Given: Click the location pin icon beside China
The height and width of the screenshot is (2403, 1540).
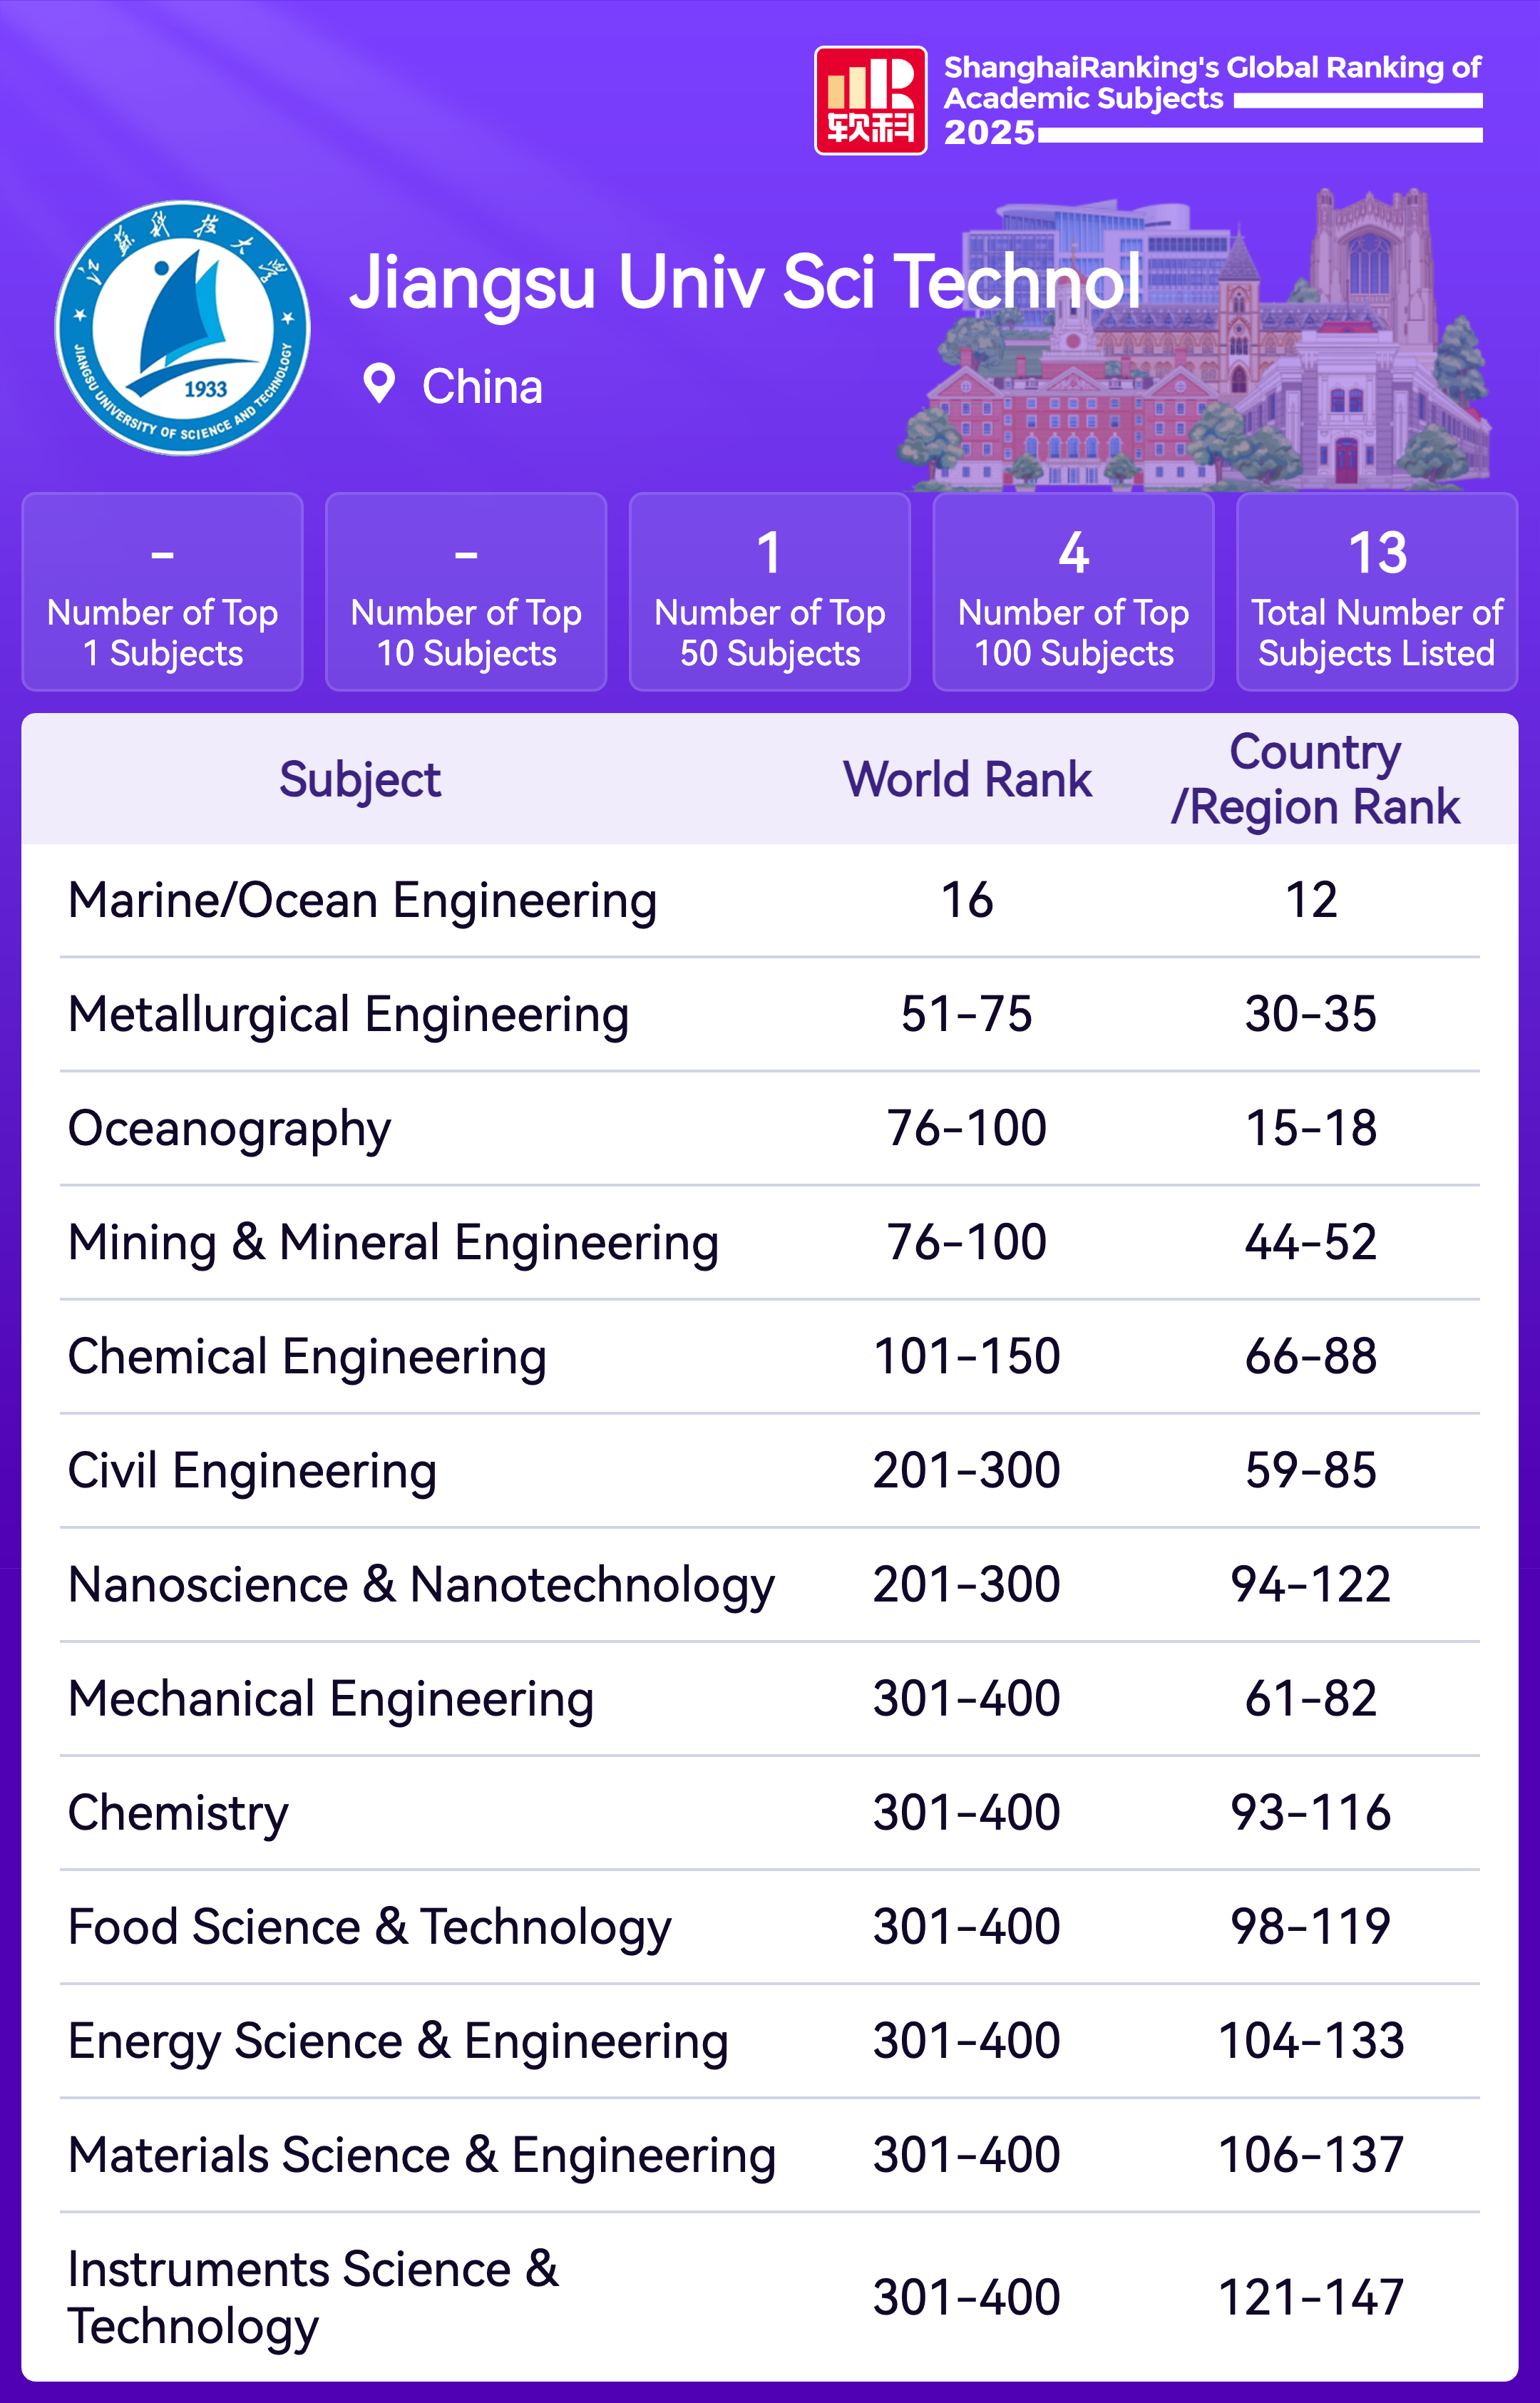Looking at the screenshot, I should point(379,384).
